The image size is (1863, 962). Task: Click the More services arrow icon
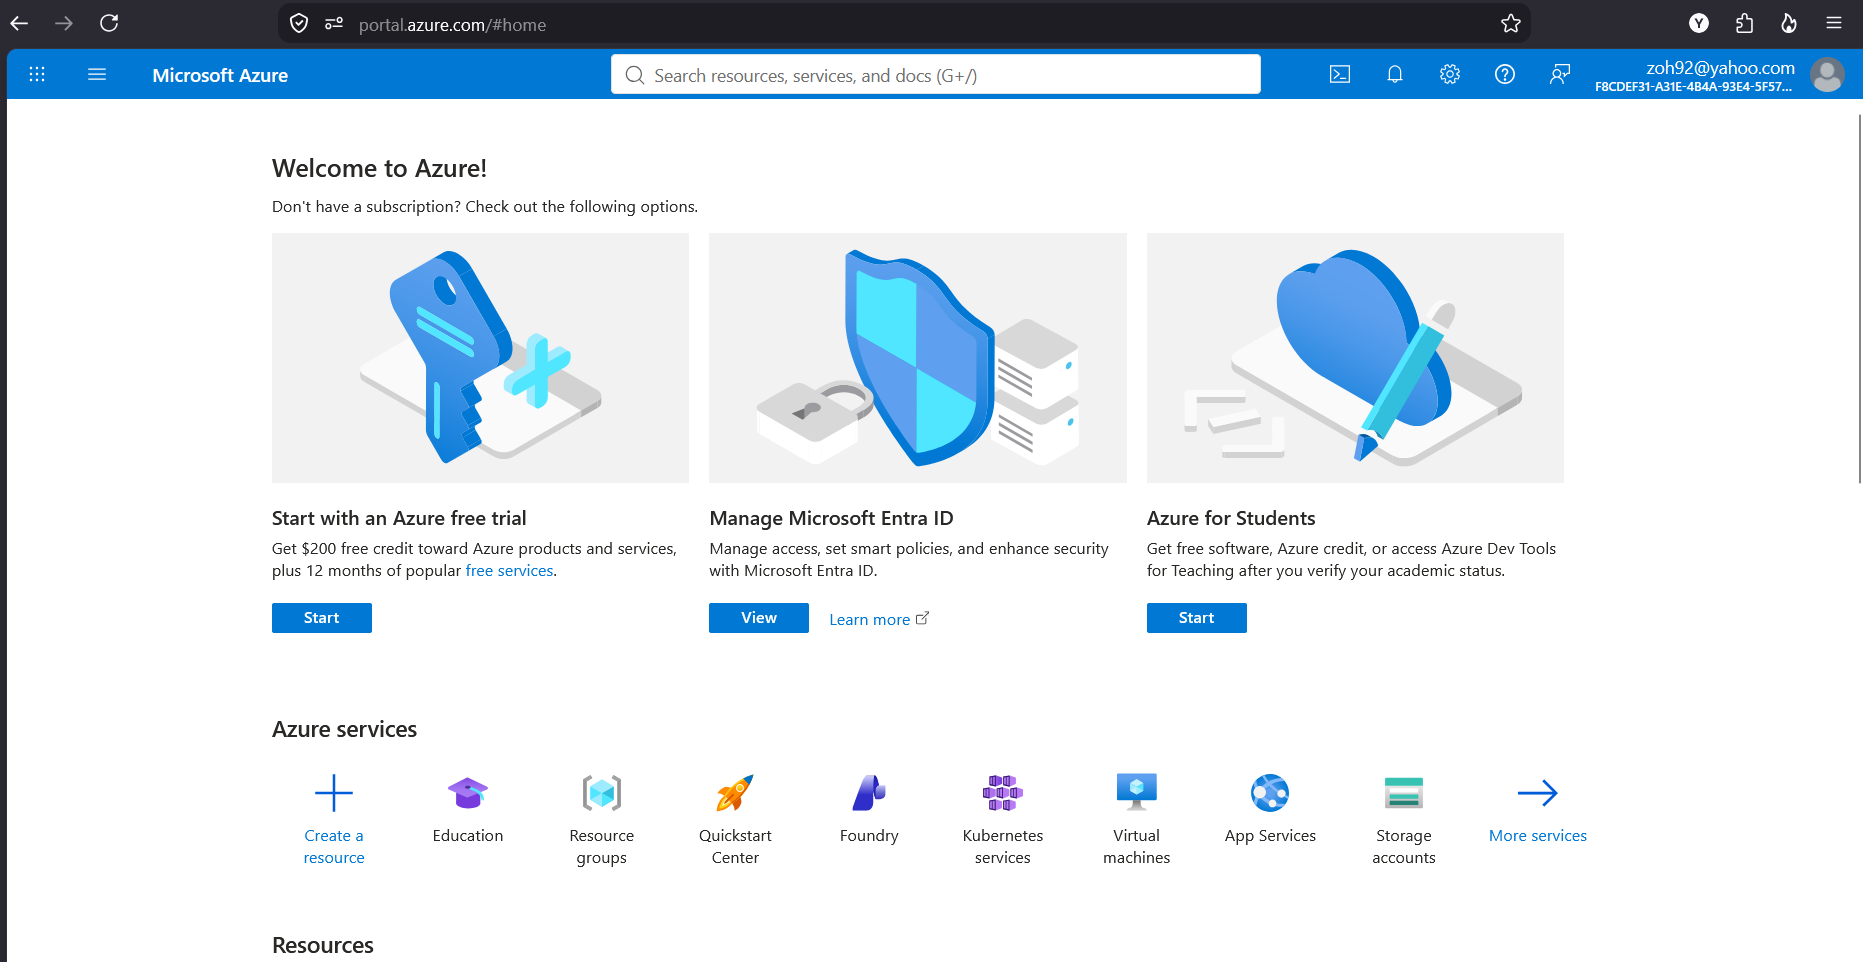coord(1538,793)
